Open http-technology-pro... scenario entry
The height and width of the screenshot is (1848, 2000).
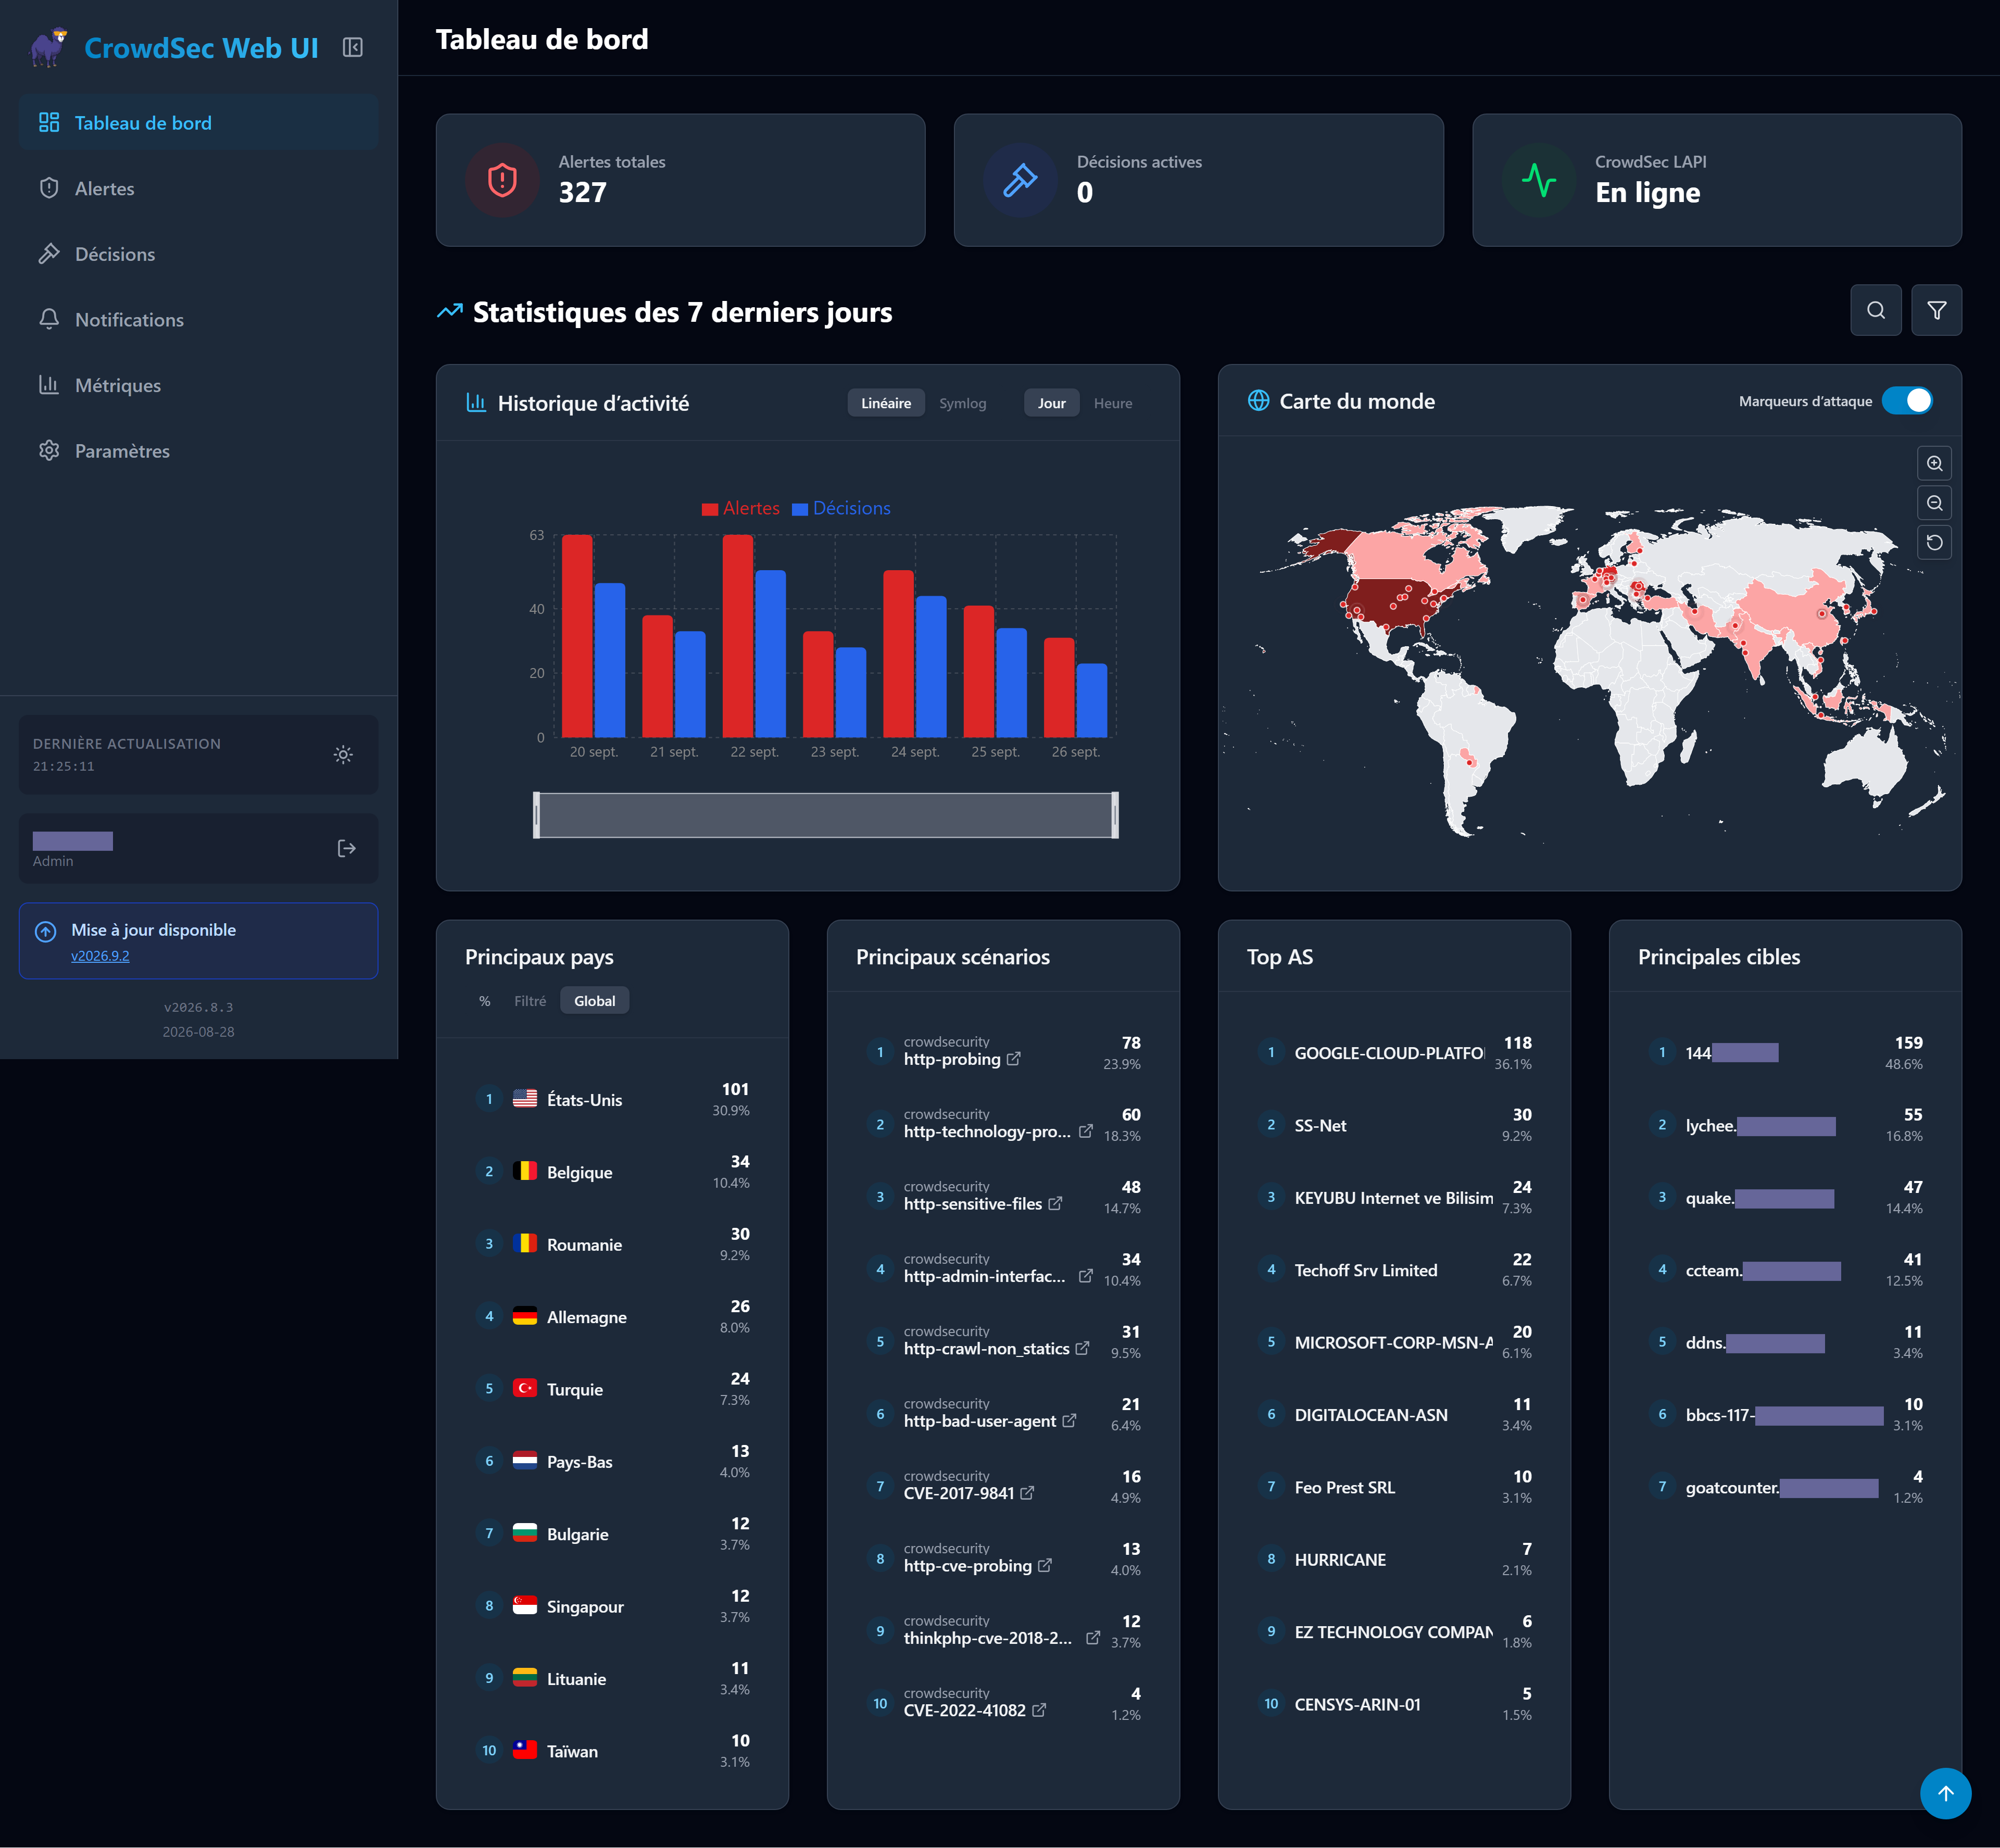1003,1124
